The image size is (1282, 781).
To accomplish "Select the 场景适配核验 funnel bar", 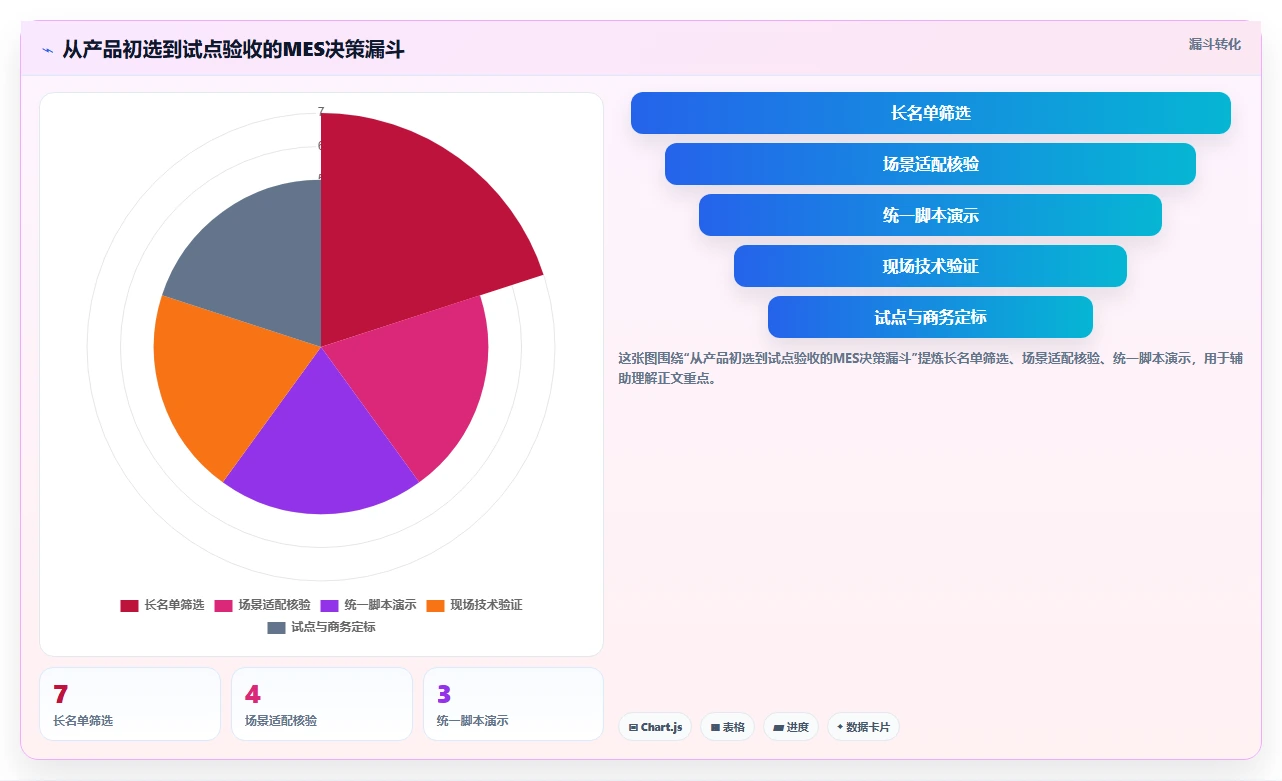I will click(x=930, y=164).
